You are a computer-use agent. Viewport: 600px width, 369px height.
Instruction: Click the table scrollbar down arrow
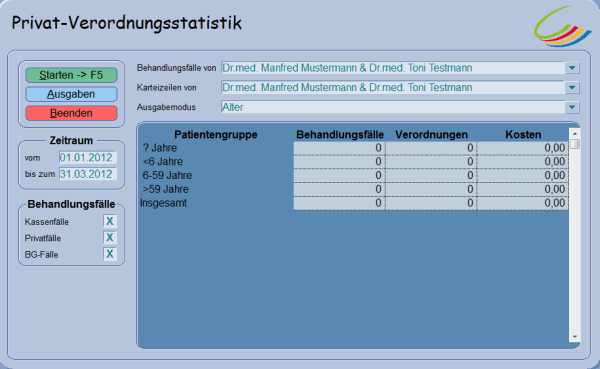pyautogui.click(x=574, y=337)
